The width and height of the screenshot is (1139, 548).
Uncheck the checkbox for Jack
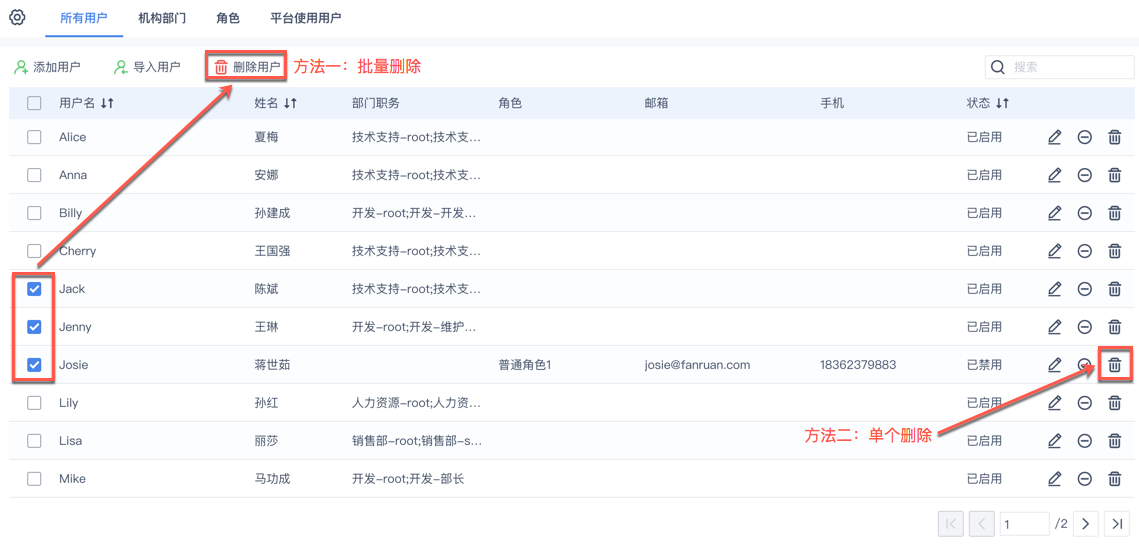click(34, 289)
